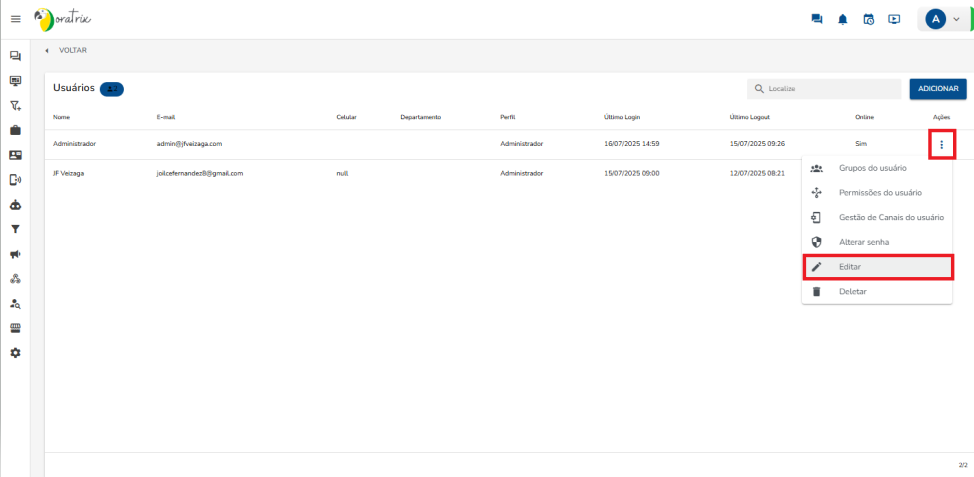Choose Deletar from the actions menu
The height and width of the screenshot is (477, 974).
pos(852,291)
